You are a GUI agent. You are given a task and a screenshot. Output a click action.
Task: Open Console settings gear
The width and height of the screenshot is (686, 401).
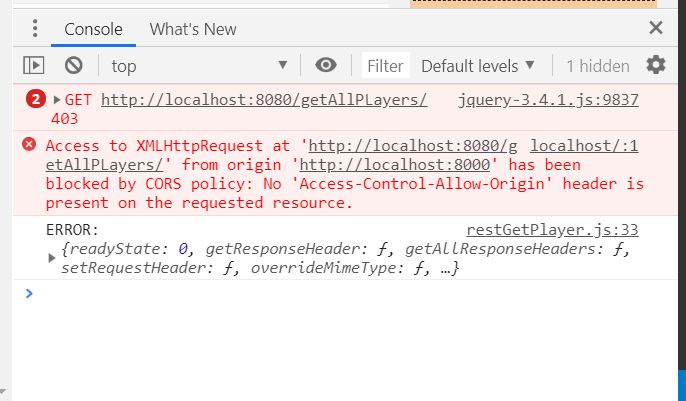coord(655,66)
